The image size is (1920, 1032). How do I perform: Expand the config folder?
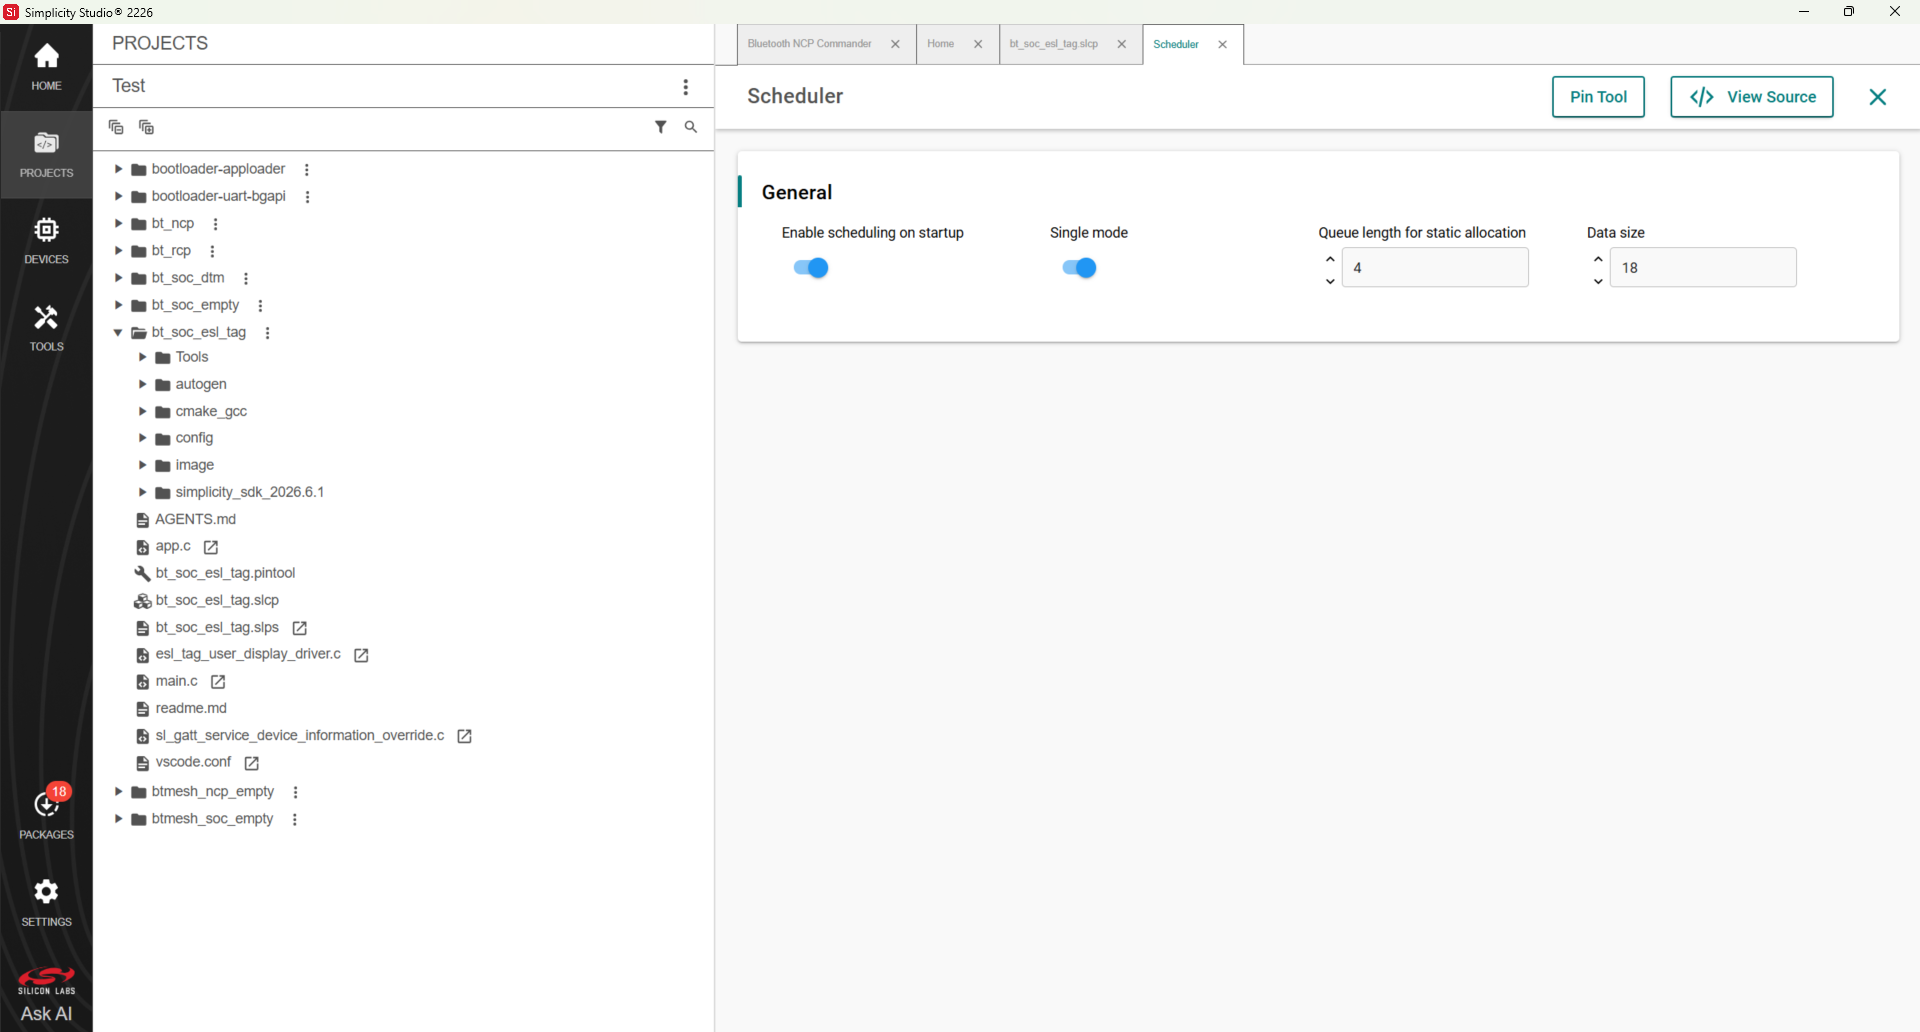point(142,438)
